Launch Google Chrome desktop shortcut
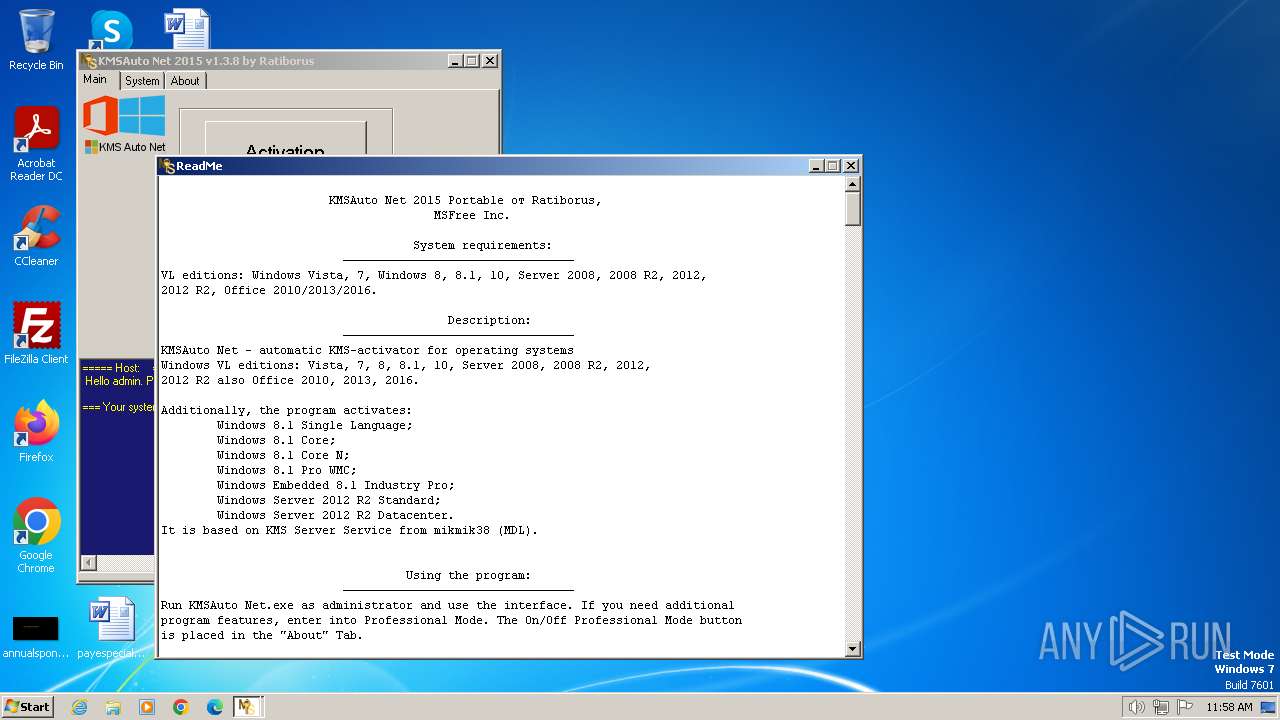1280x720 pixels. tap(36, 536)
